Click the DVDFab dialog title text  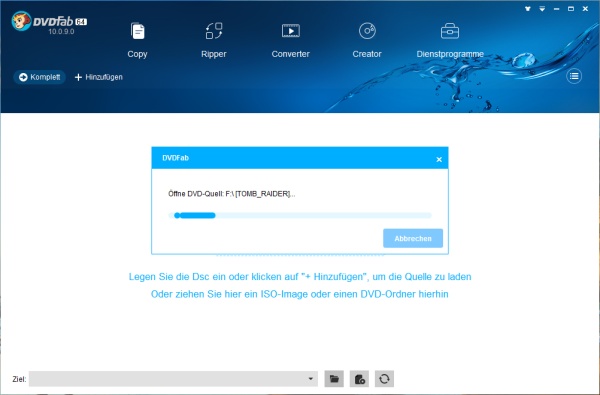coord(175,158)
